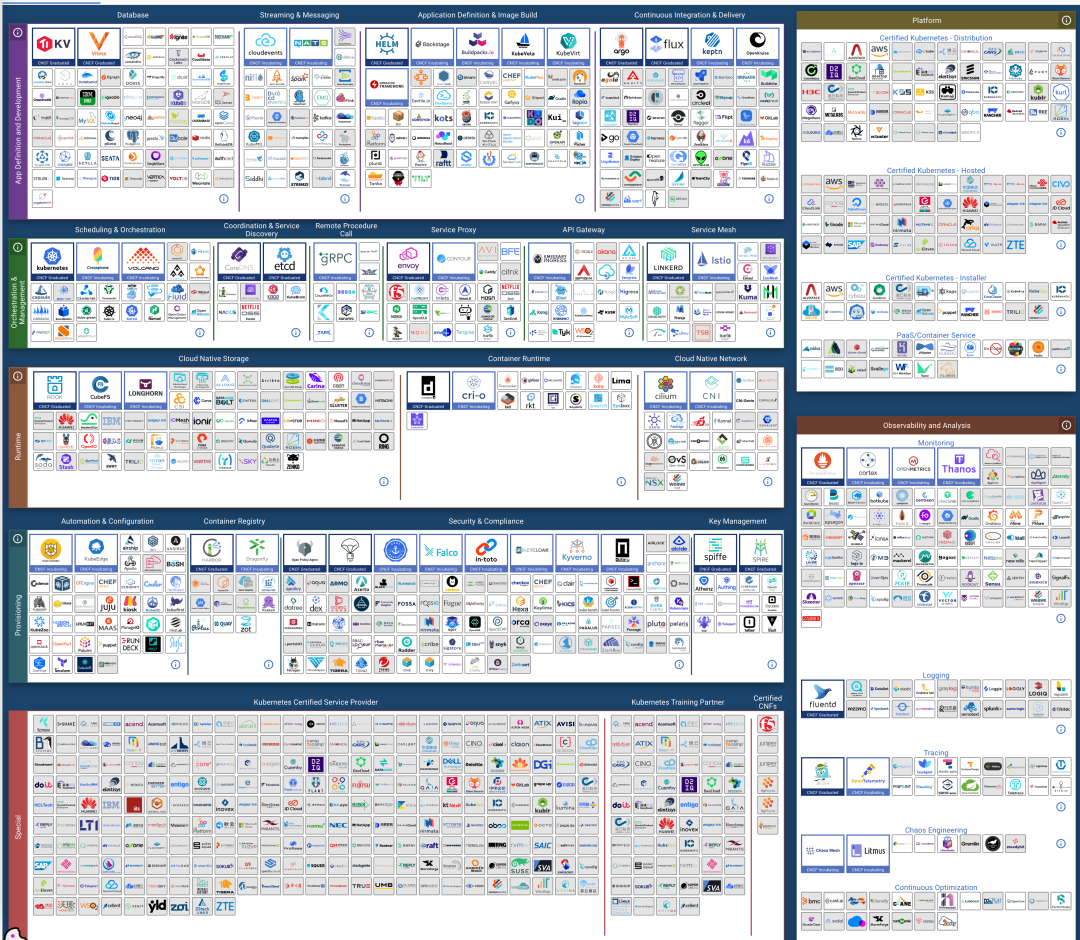
Task: Open the Chaos Engineering category link
Action: pos(935,830)
